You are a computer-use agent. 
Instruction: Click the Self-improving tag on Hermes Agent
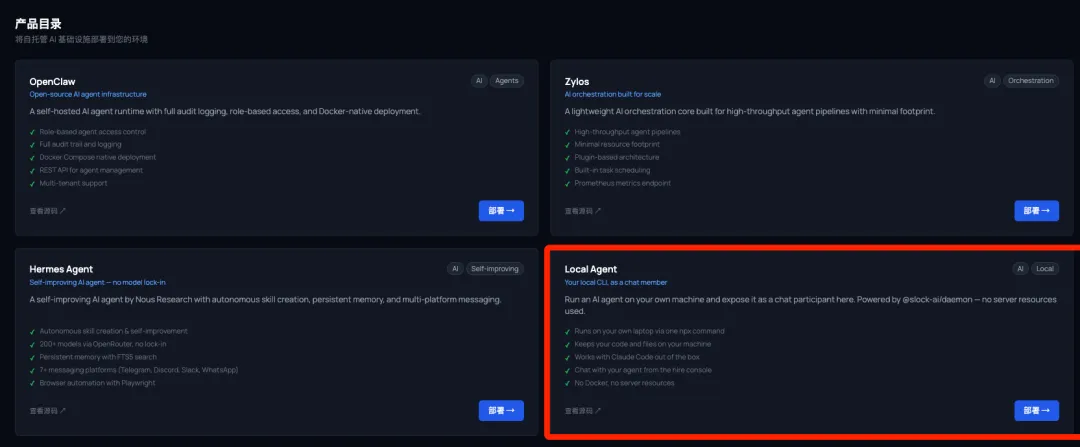click(x=495, y=269)
